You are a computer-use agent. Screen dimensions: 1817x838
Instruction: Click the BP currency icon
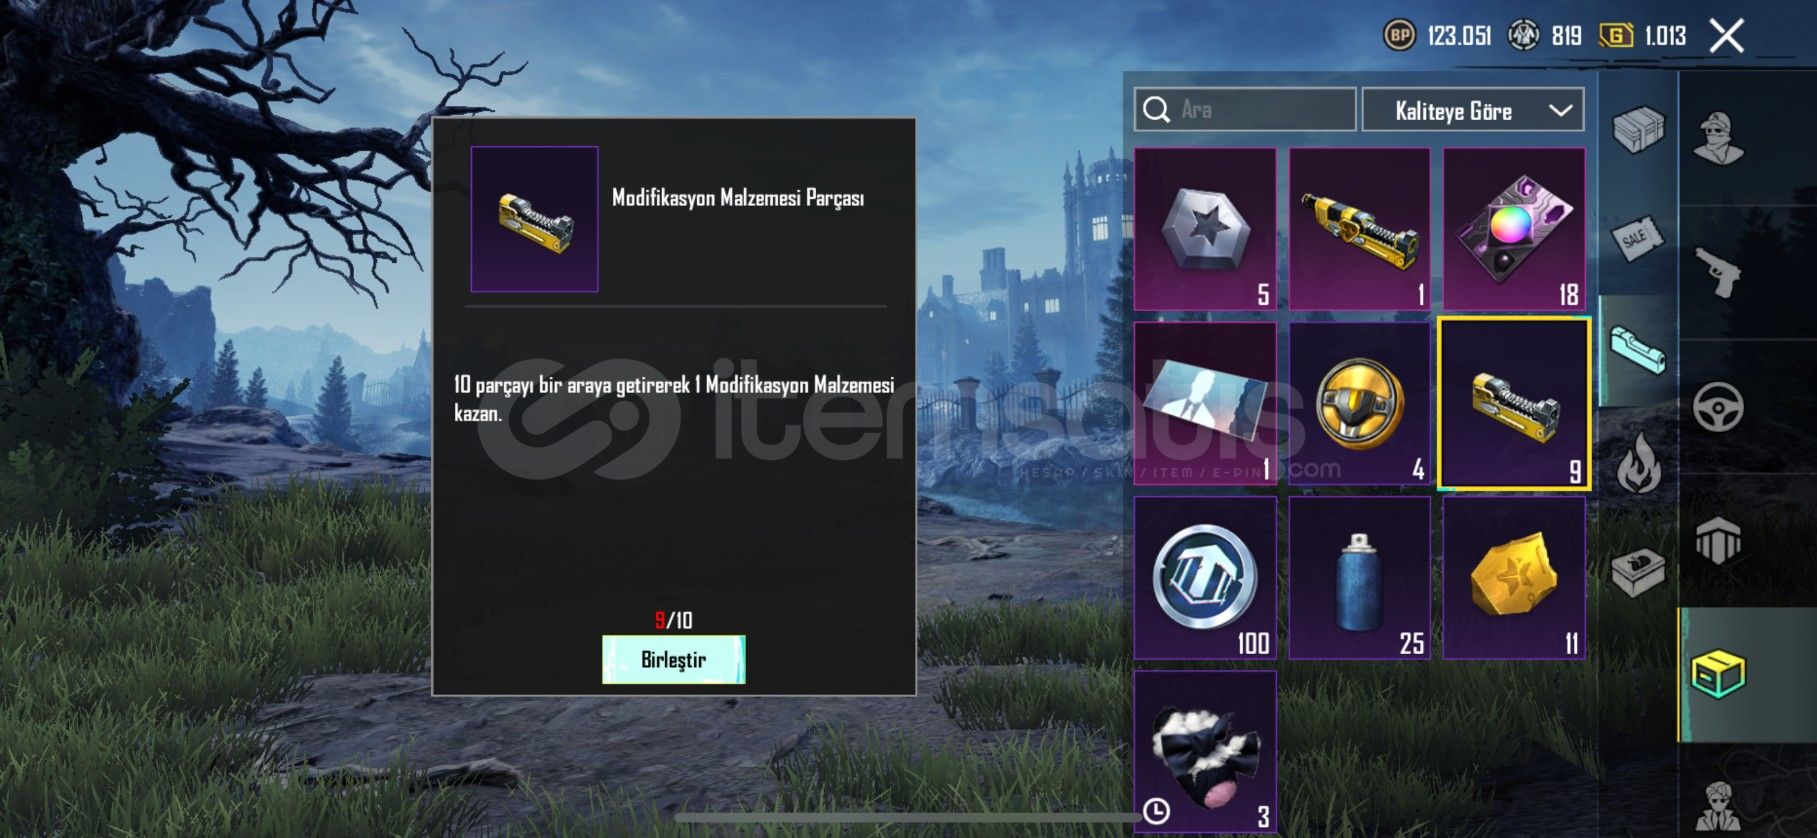(1399, 36)
